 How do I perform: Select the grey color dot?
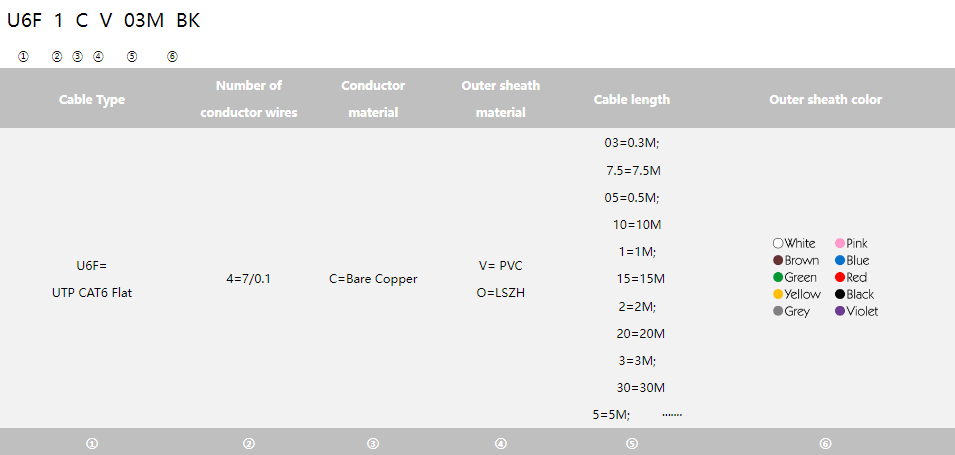(x=778, y=311)
